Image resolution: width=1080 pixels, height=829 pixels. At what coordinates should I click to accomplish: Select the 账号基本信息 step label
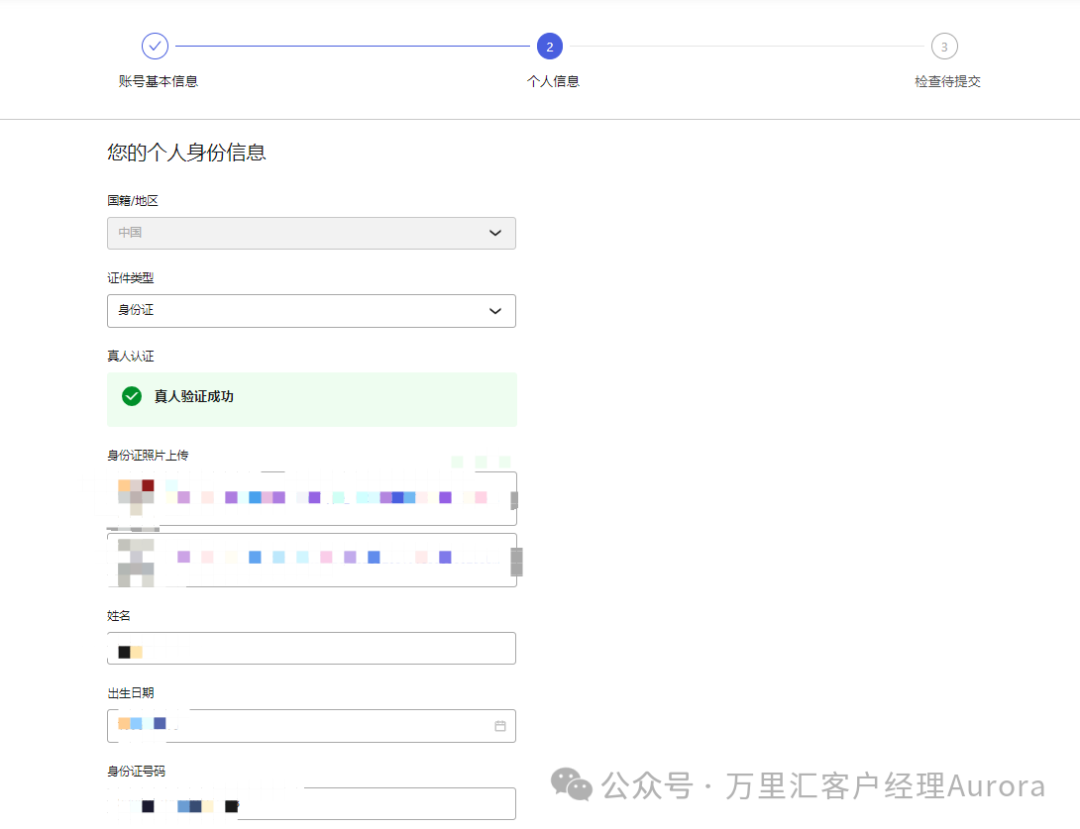coord(157,81)
